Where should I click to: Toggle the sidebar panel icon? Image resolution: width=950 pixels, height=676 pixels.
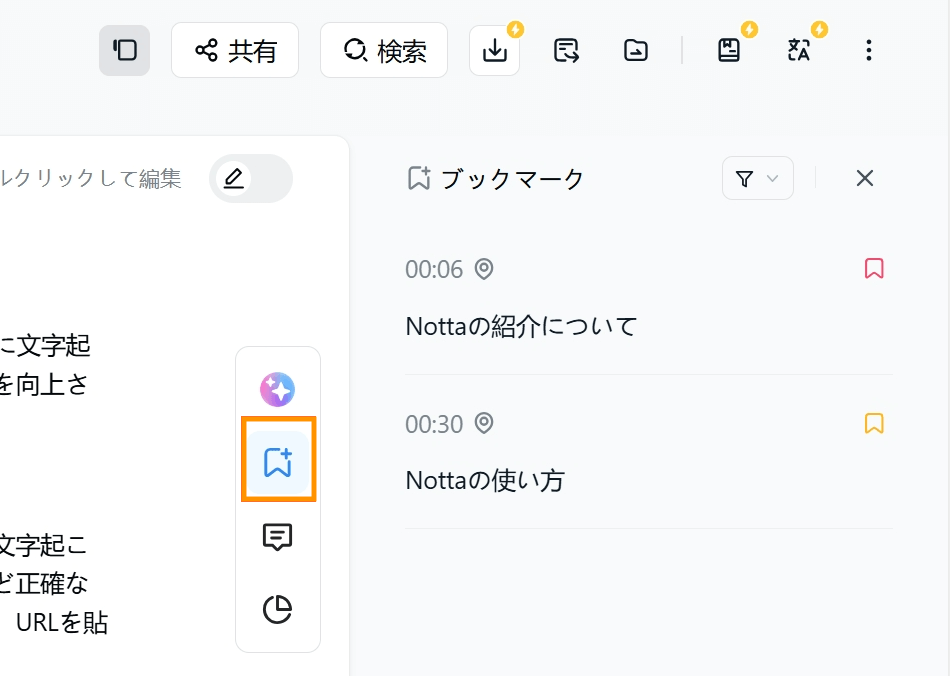pos(124,50)
